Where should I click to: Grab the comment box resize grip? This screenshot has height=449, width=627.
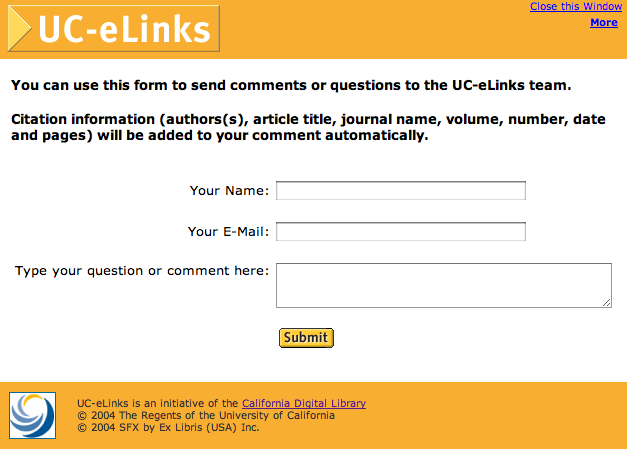point(607,303)
